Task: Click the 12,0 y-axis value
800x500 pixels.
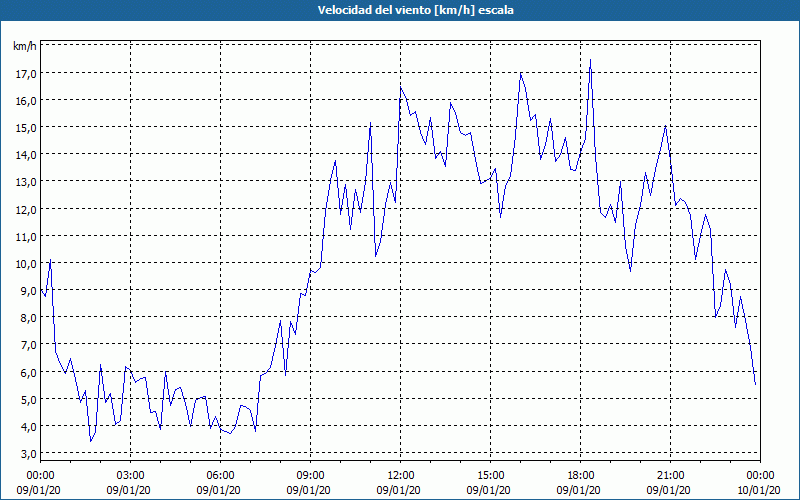Action: point(26,210)
